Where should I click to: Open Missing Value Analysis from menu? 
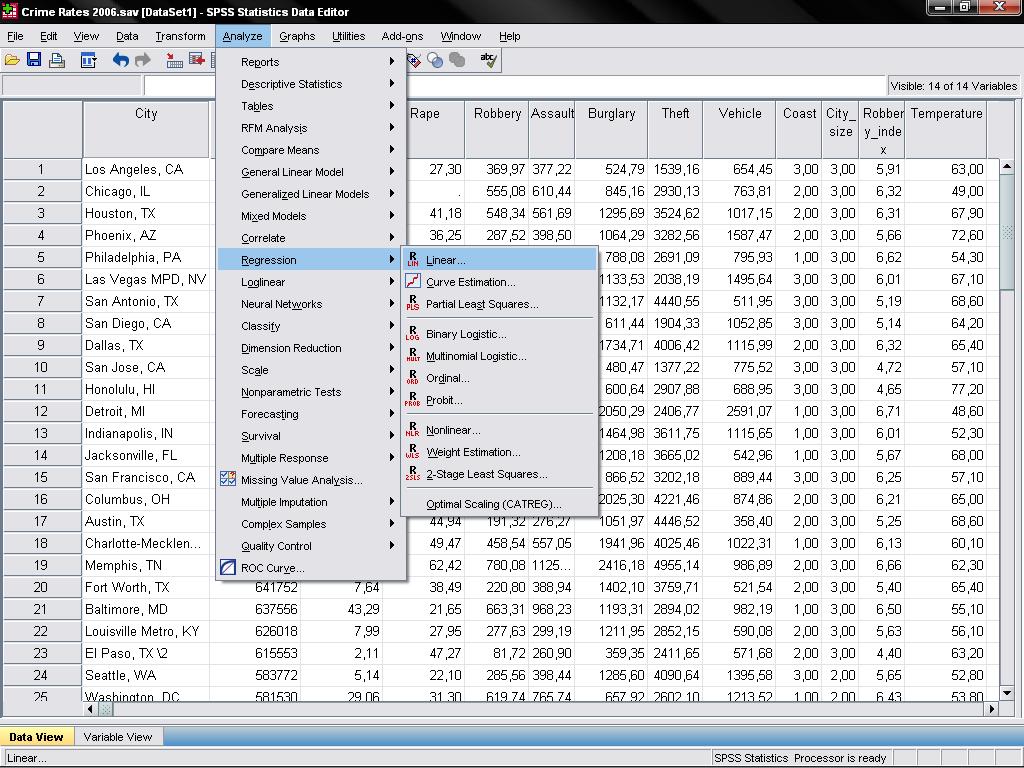301,480
